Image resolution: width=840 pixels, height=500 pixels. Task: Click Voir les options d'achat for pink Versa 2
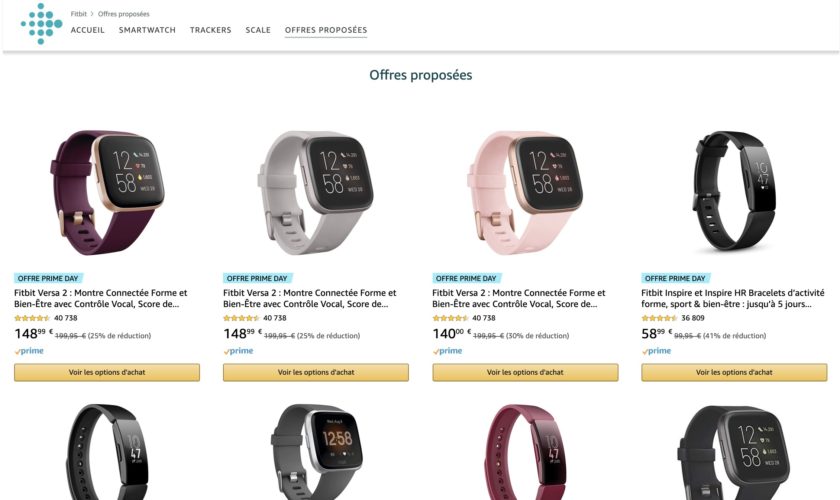[525, 372]
